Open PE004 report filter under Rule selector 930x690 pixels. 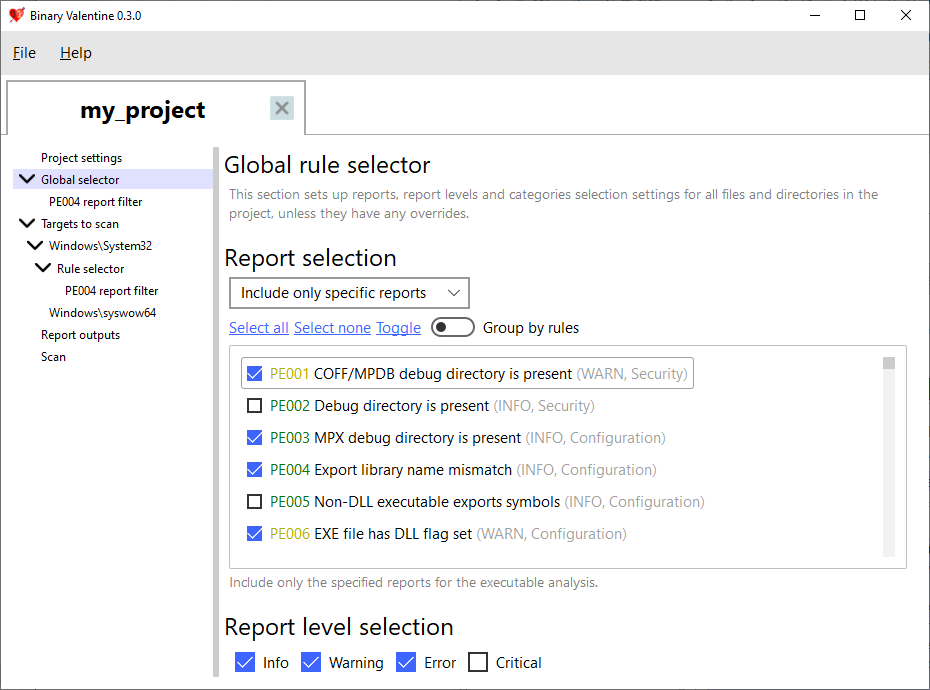tap(112, 291)
